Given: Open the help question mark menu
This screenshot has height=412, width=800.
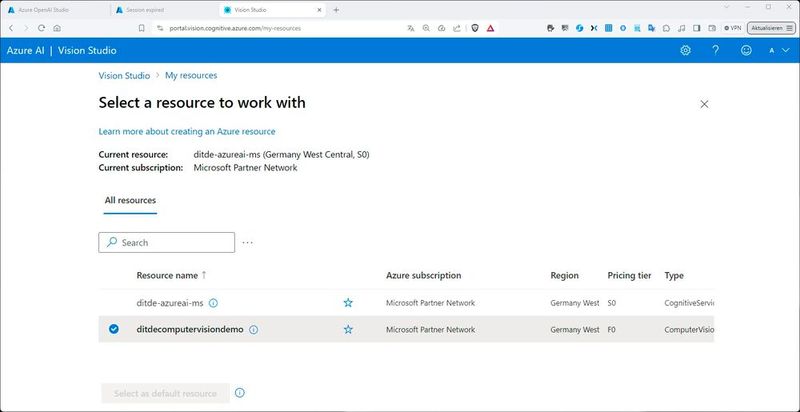Looking at the screenshot, I should [x=716, y=50].
